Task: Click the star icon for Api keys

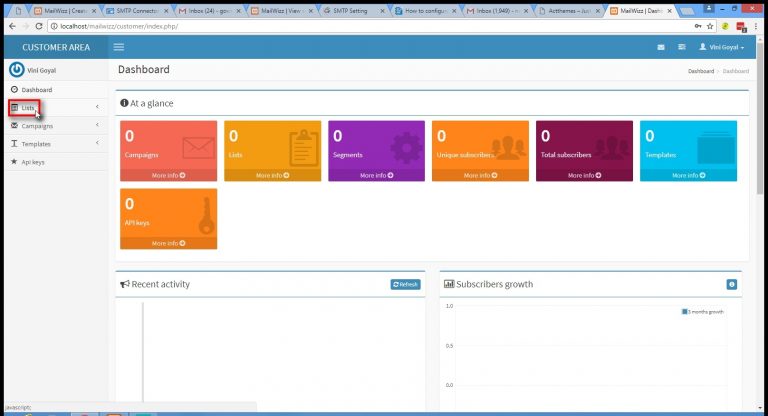Action: coord(14,161)
